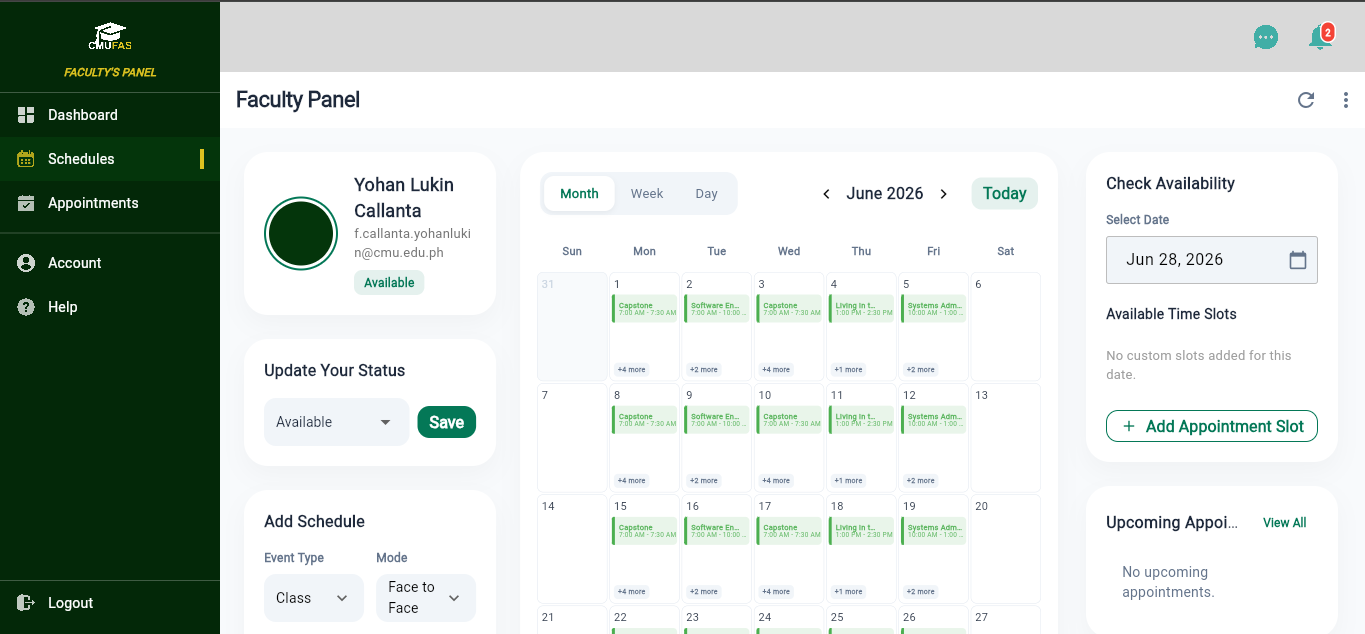
Task: Open the calendar picker icon in Select Date
Action: click(1298, 260)
